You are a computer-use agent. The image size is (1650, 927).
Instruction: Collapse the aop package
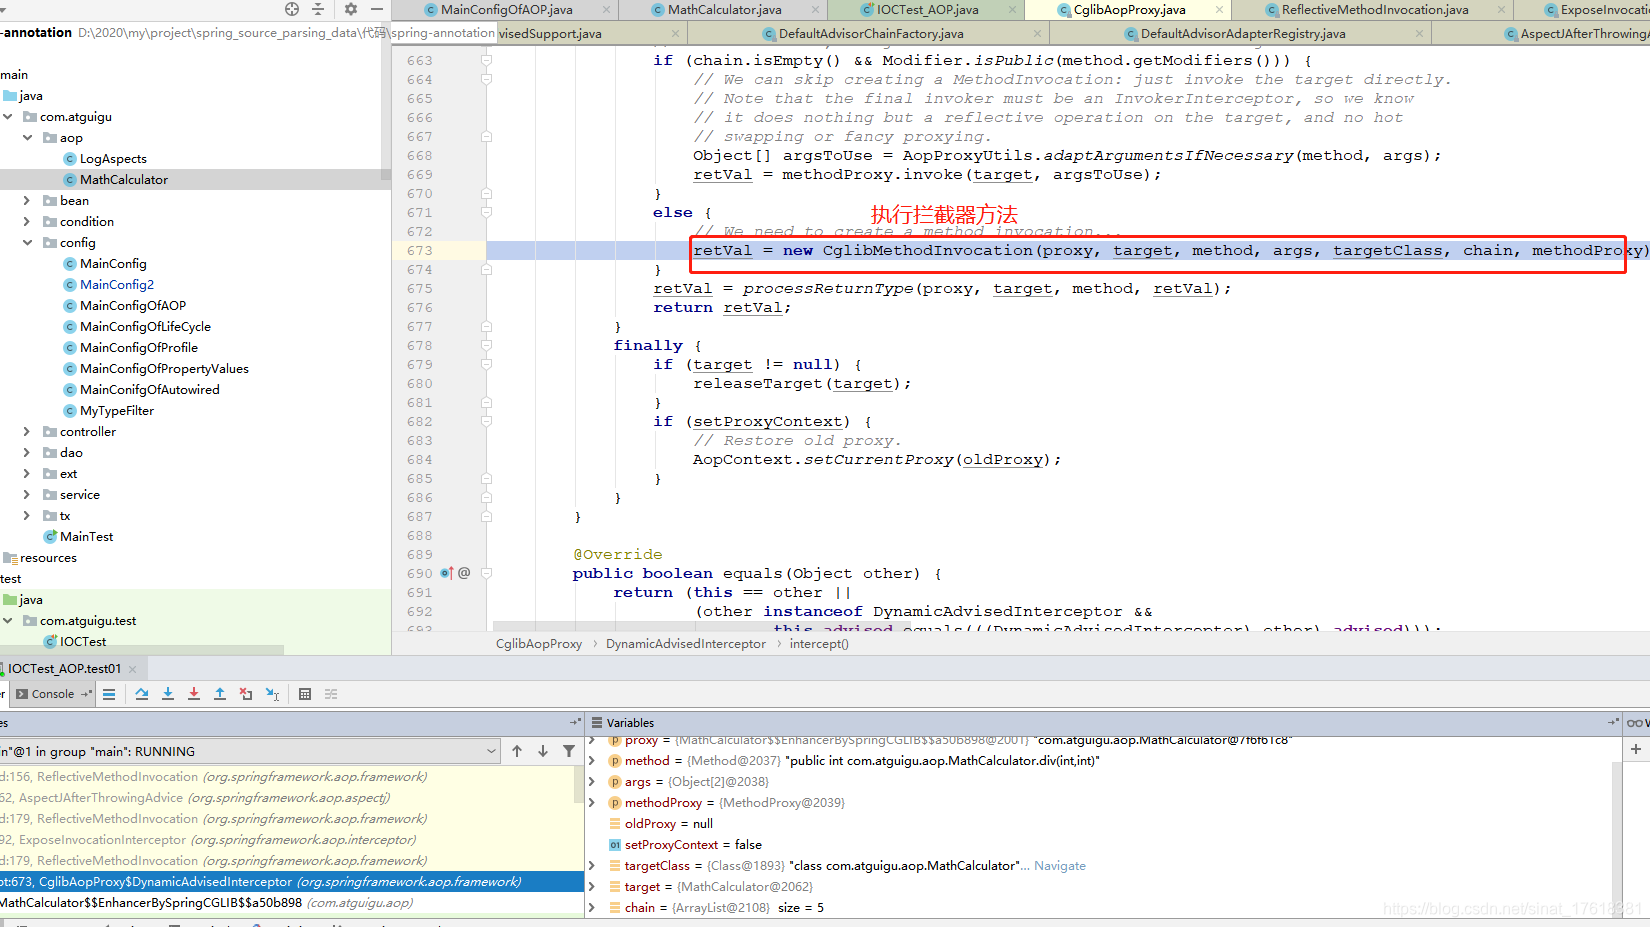pyautogui.click(x=27, y=138)
